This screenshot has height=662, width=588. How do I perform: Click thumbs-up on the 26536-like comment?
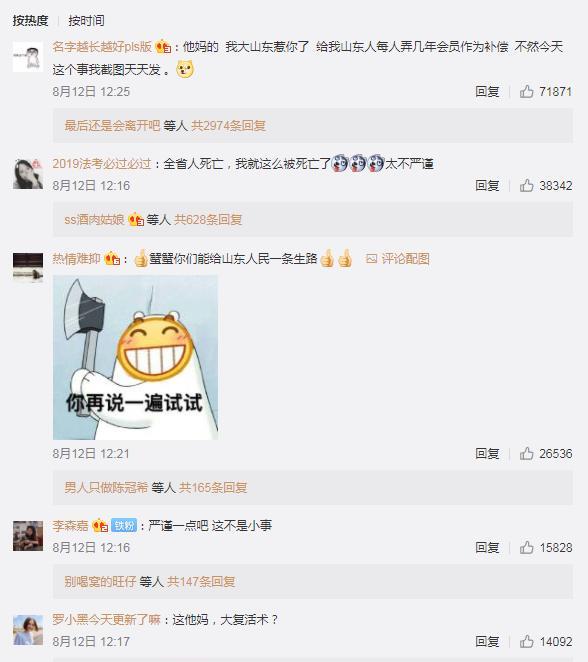click(526, 453)
